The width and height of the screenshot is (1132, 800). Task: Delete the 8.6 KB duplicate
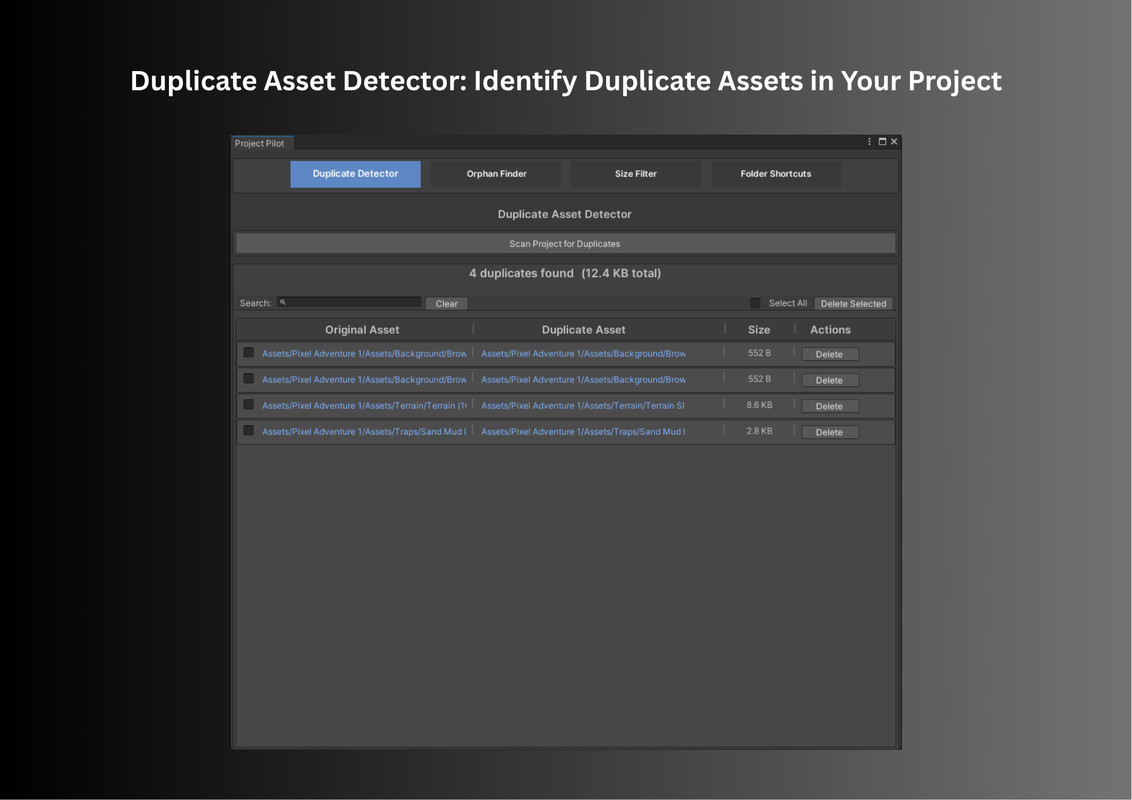[829, 407]
